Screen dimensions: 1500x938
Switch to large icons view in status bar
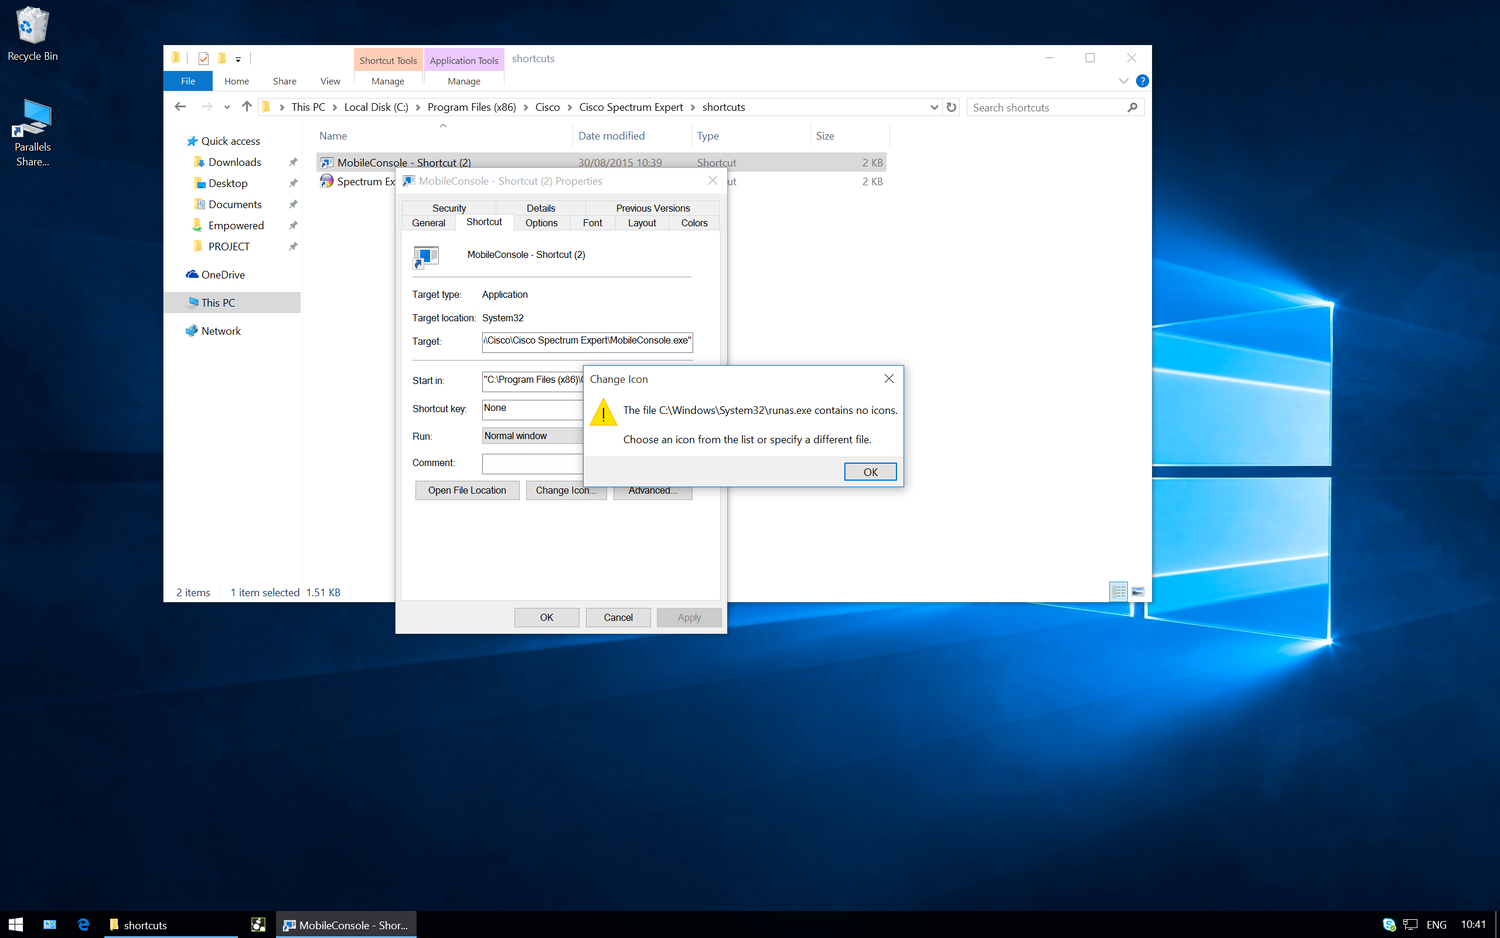coord(1138,592)
